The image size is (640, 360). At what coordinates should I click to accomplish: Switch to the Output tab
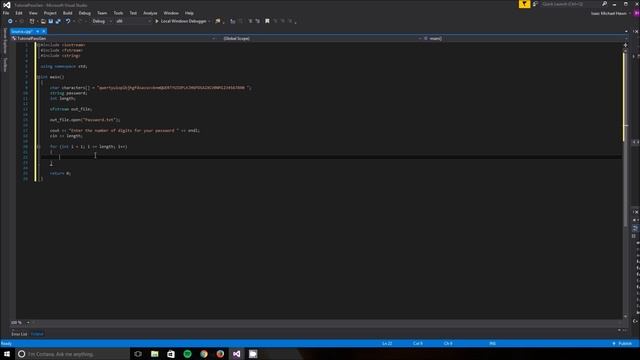tap(37, 334)
